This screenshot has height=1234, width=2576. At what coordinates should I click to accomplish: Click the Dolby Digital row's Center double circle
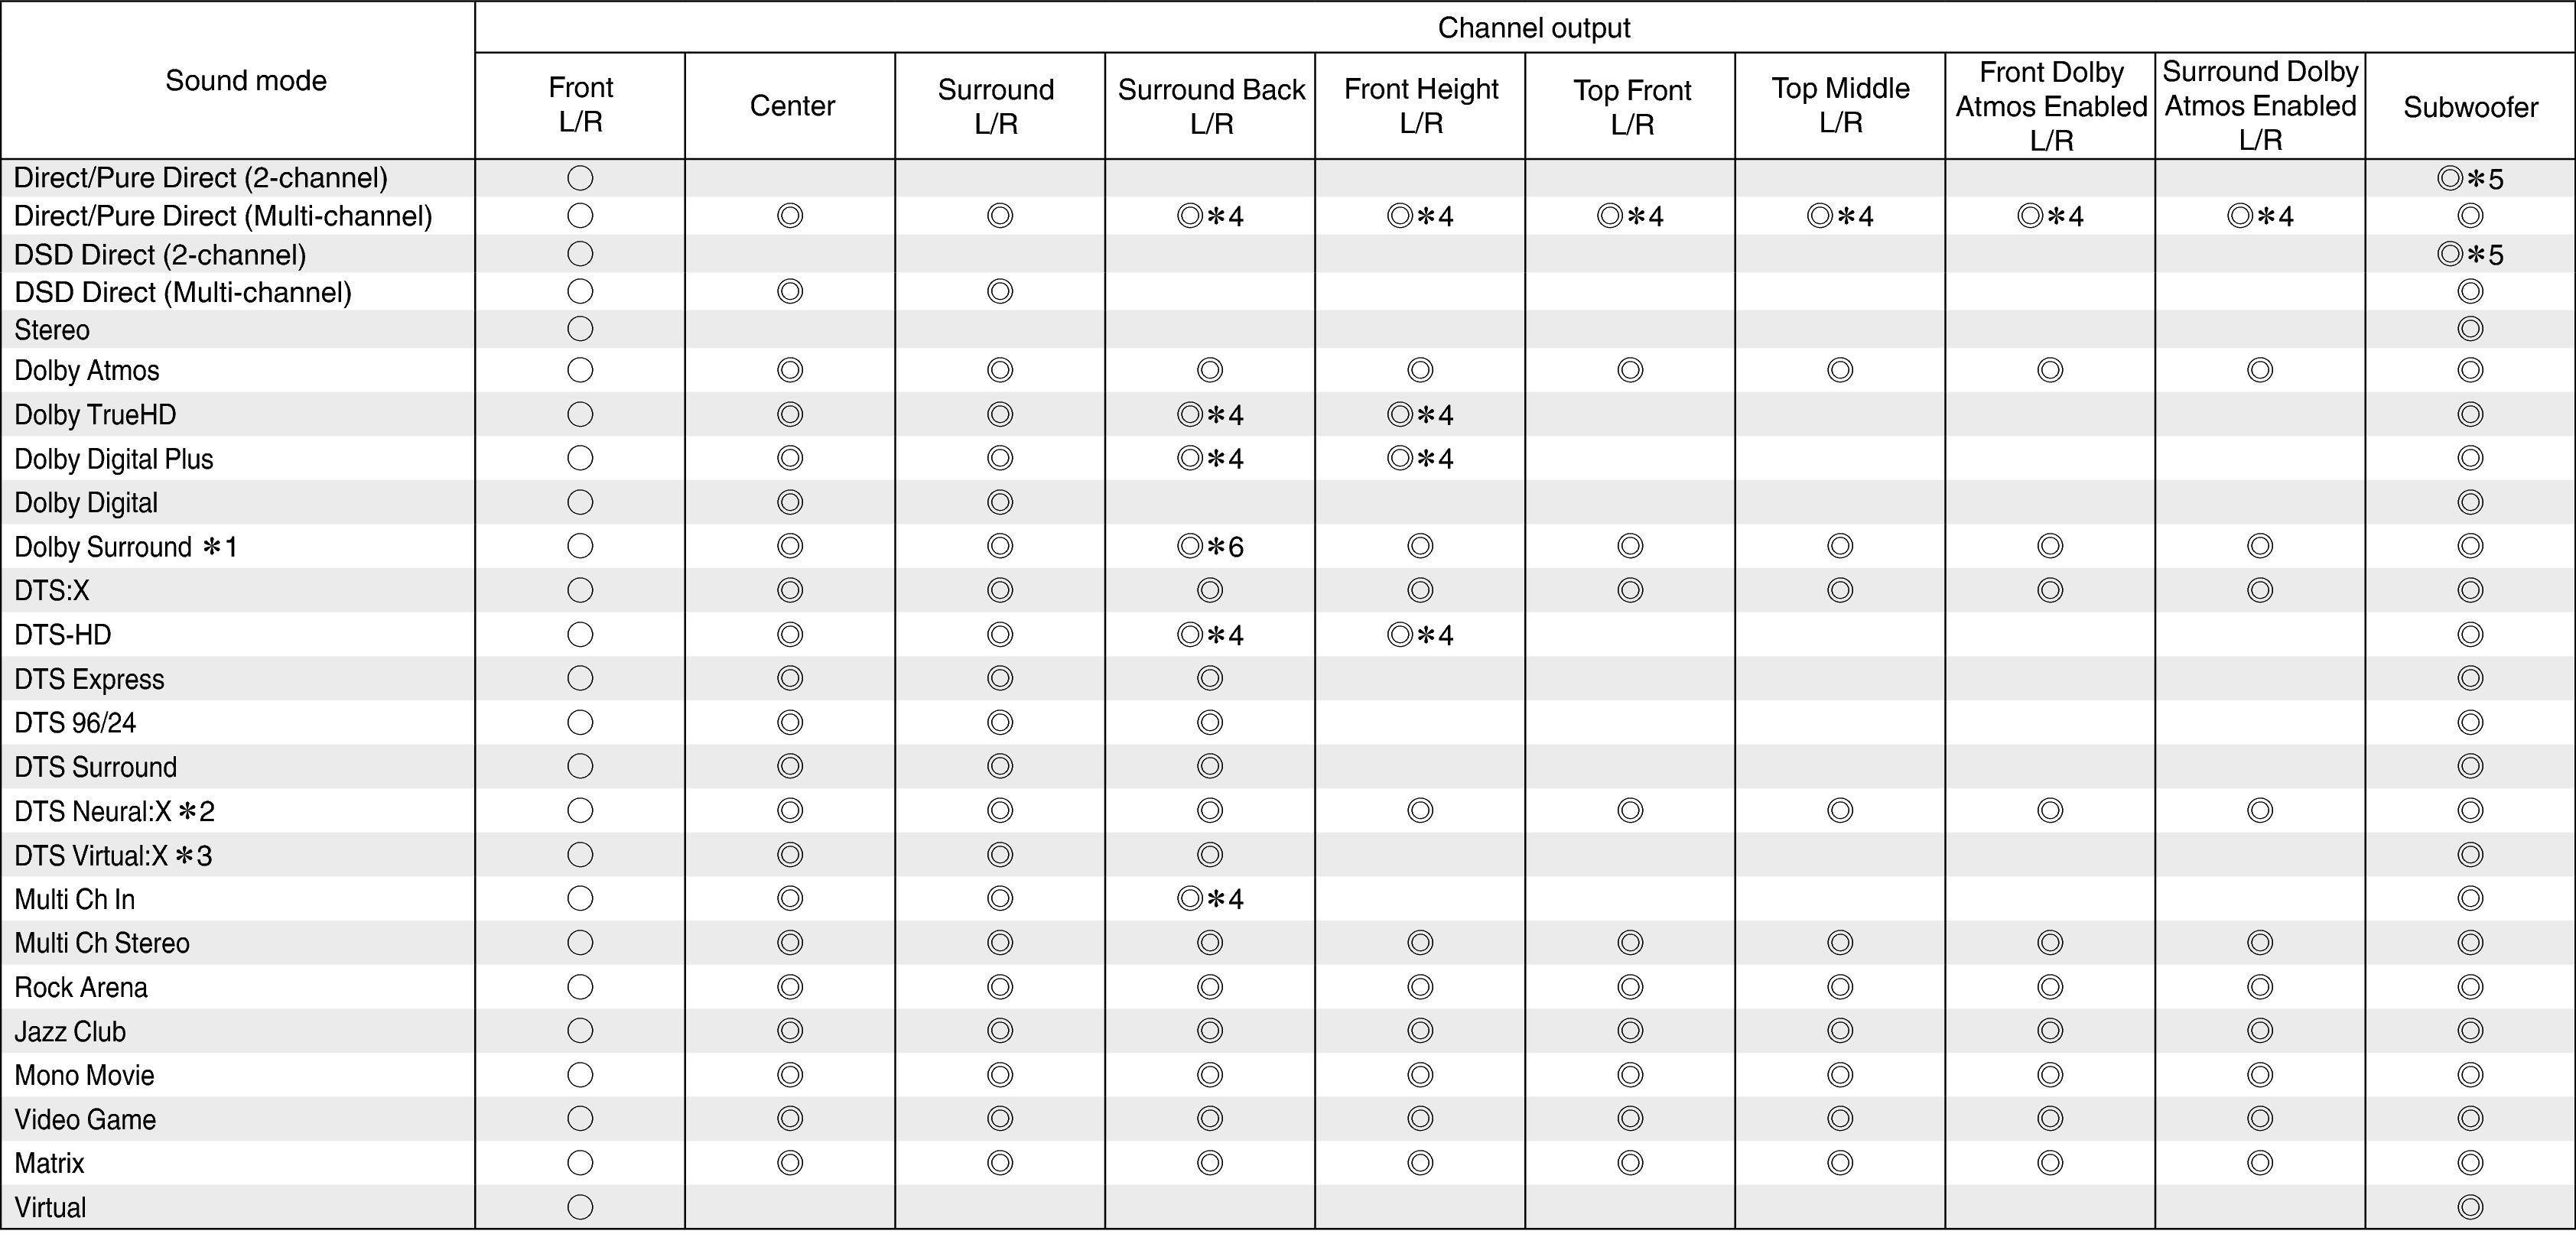click(x=790, y=502)
